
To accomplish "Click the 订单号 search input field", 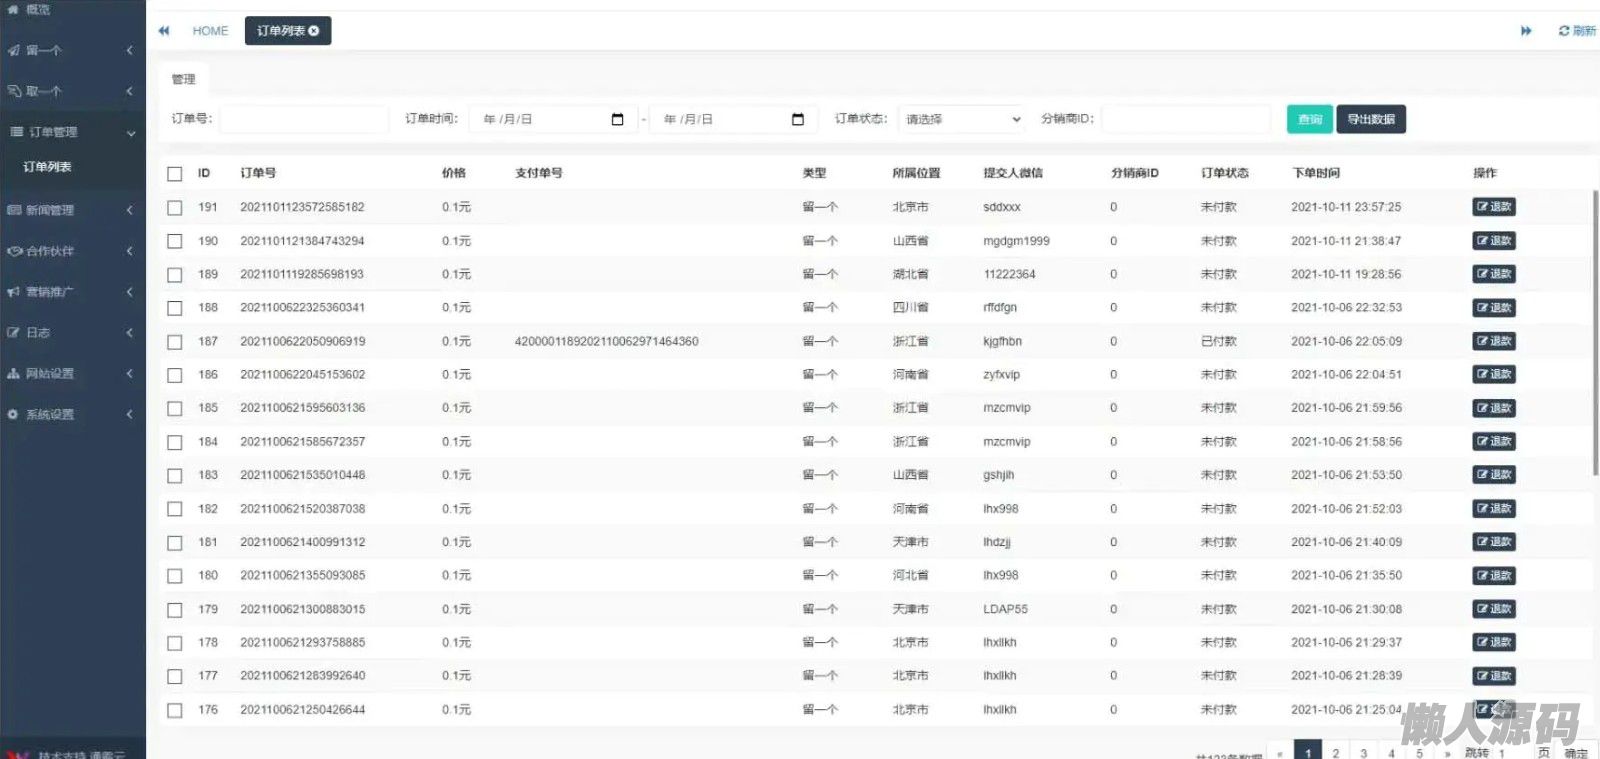I will coord(304,120).
